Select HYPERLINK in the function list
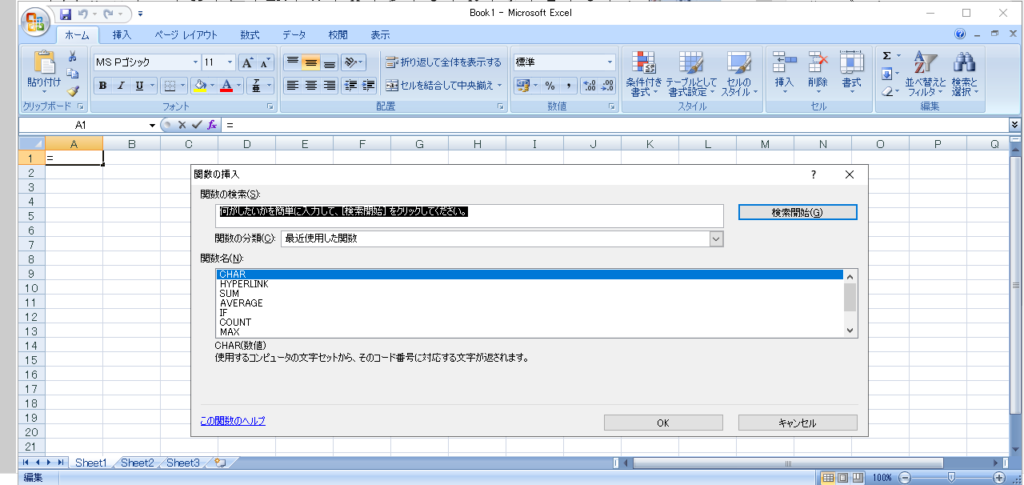The width and height of the screenshot is (1024, 485). 530,284
